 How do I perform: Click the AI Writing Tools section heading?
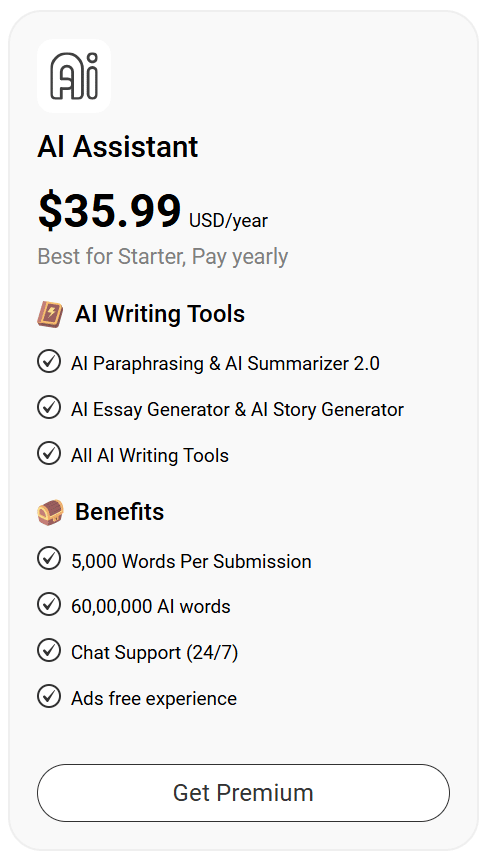(x=160, y=314)
